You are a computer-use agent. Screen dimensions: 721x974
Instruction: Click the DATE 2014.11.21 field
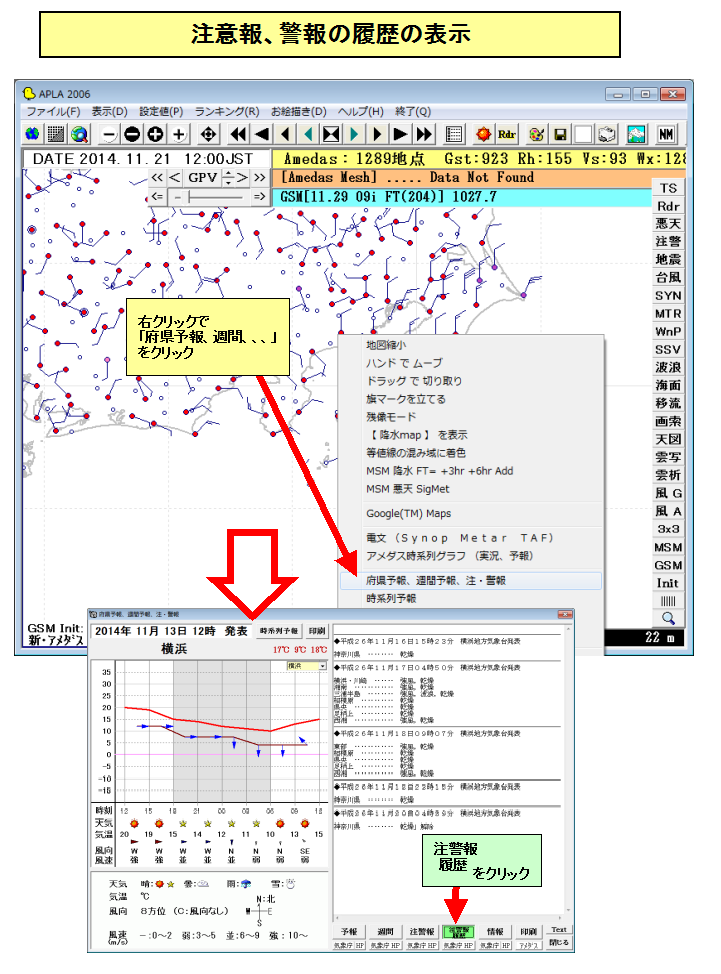[x=147, y=159]
